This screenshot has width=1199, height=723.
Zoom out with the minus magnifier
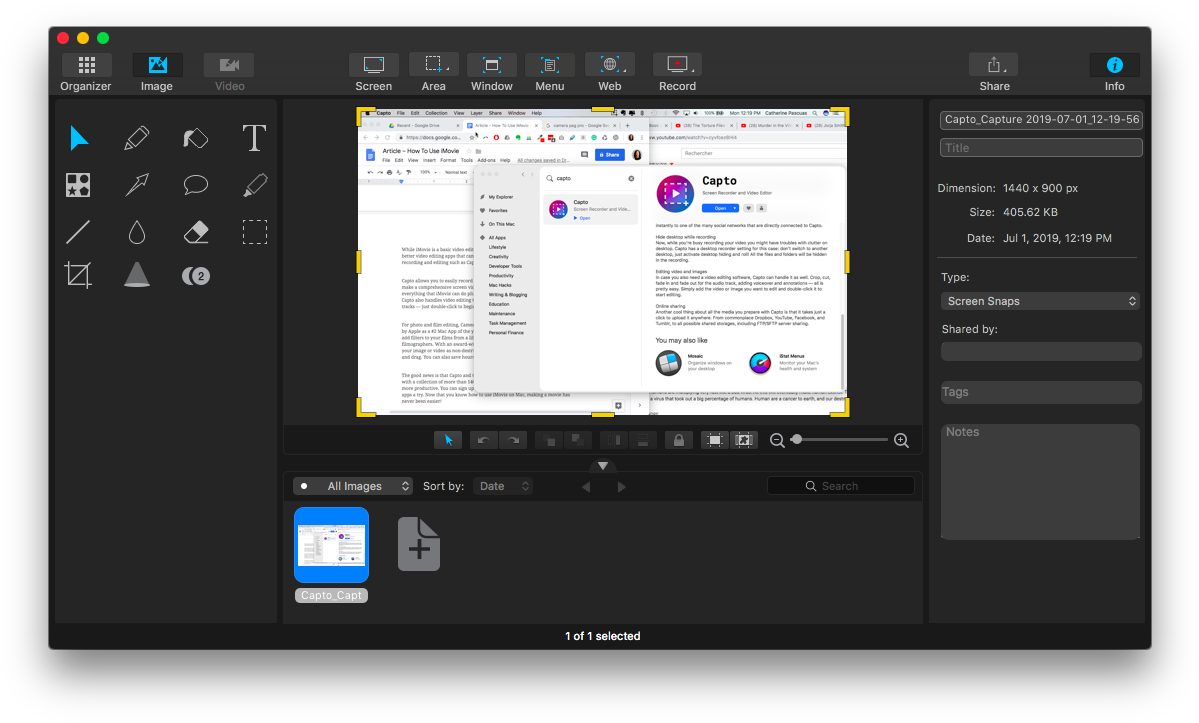777,440
